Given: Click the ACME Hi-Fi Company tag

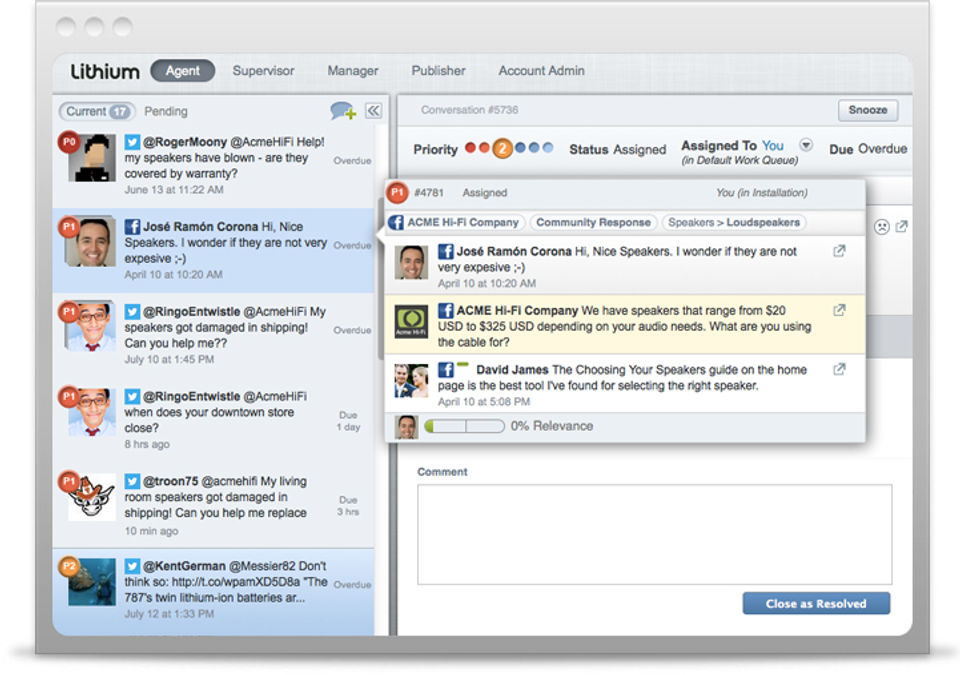Looking at the screenshot, I should [x=455, y=222].
